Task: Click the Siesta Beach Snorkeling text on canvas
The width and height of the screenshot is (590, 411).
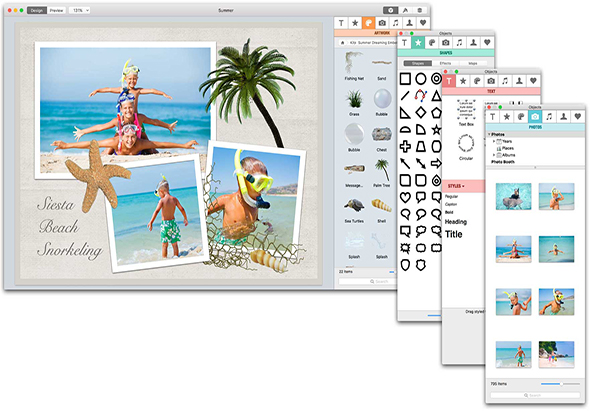Action: pos(70,227)
